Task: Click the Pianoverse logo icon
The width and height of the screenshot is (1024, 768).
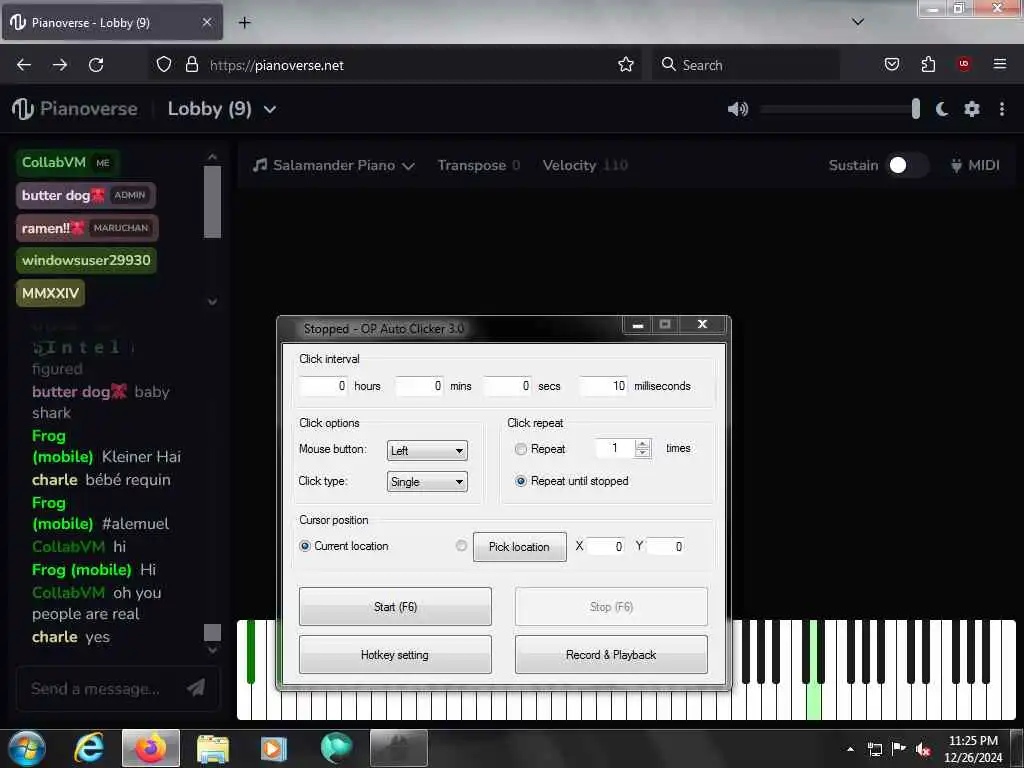Action: pos(22,109)
